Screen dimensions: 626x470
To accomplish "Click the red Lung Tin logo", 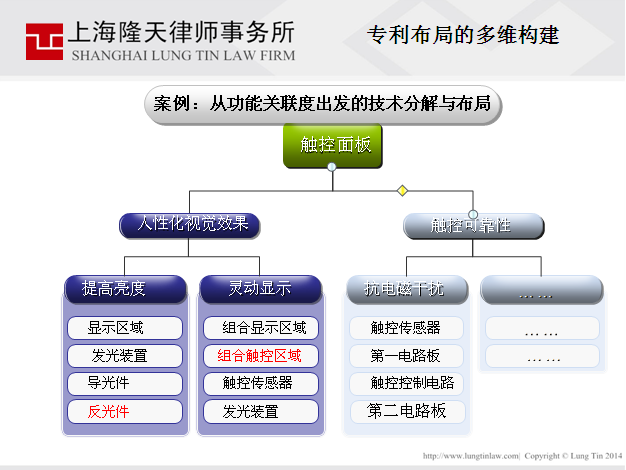I will [44, 42].
